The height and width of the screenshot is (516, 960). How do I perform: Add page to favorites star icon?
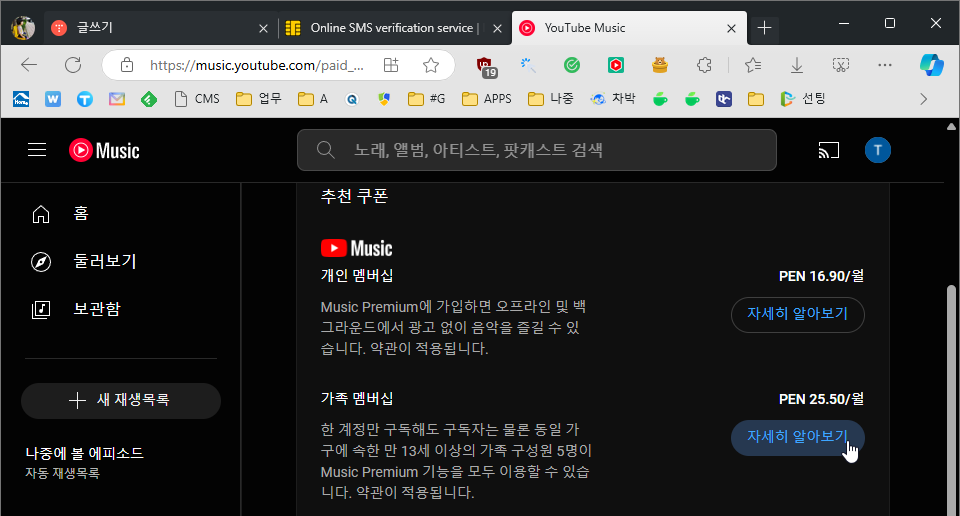(431, 65)
